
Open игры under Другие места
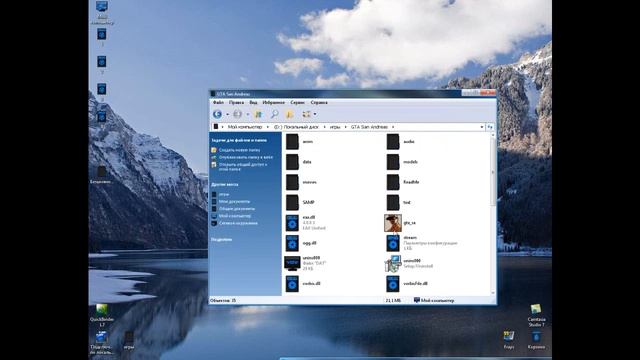224,194
